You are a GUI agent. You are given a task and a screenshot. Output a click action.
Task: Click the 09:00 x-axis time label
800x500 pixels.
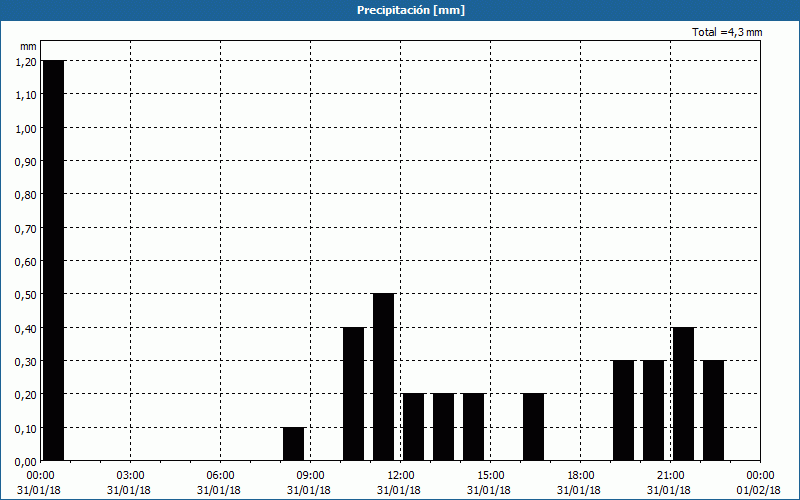(310, 476)
